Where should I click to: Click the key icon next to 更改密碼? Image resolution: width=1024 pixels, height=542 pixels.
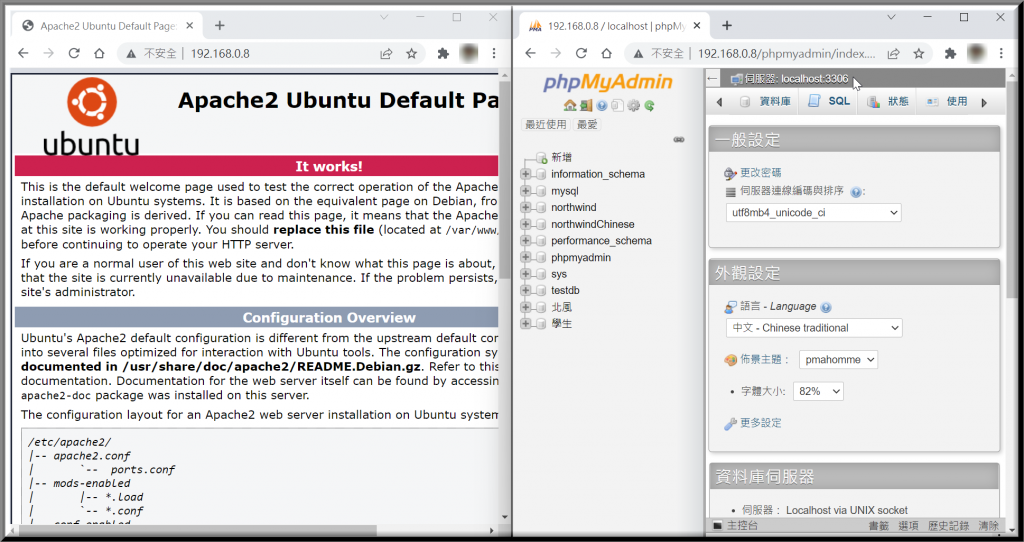[730, 173]
